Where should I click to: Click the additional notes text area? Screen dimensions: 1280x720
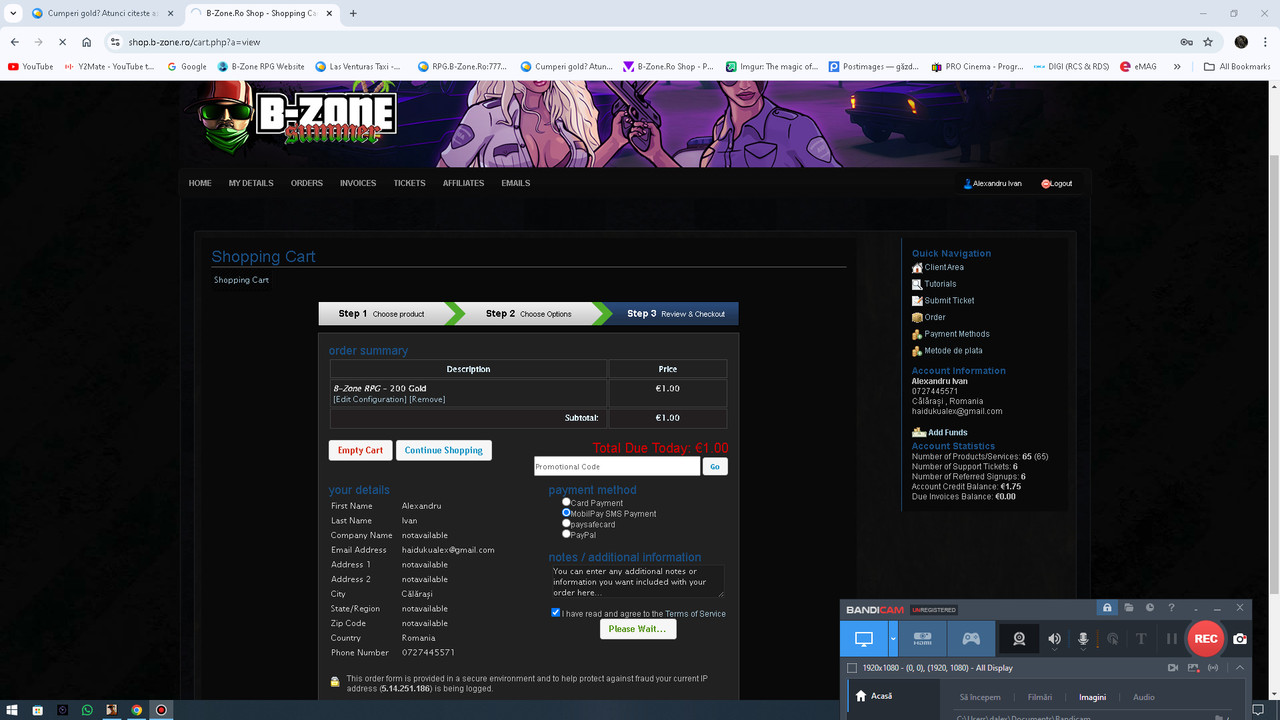[638, 581]
